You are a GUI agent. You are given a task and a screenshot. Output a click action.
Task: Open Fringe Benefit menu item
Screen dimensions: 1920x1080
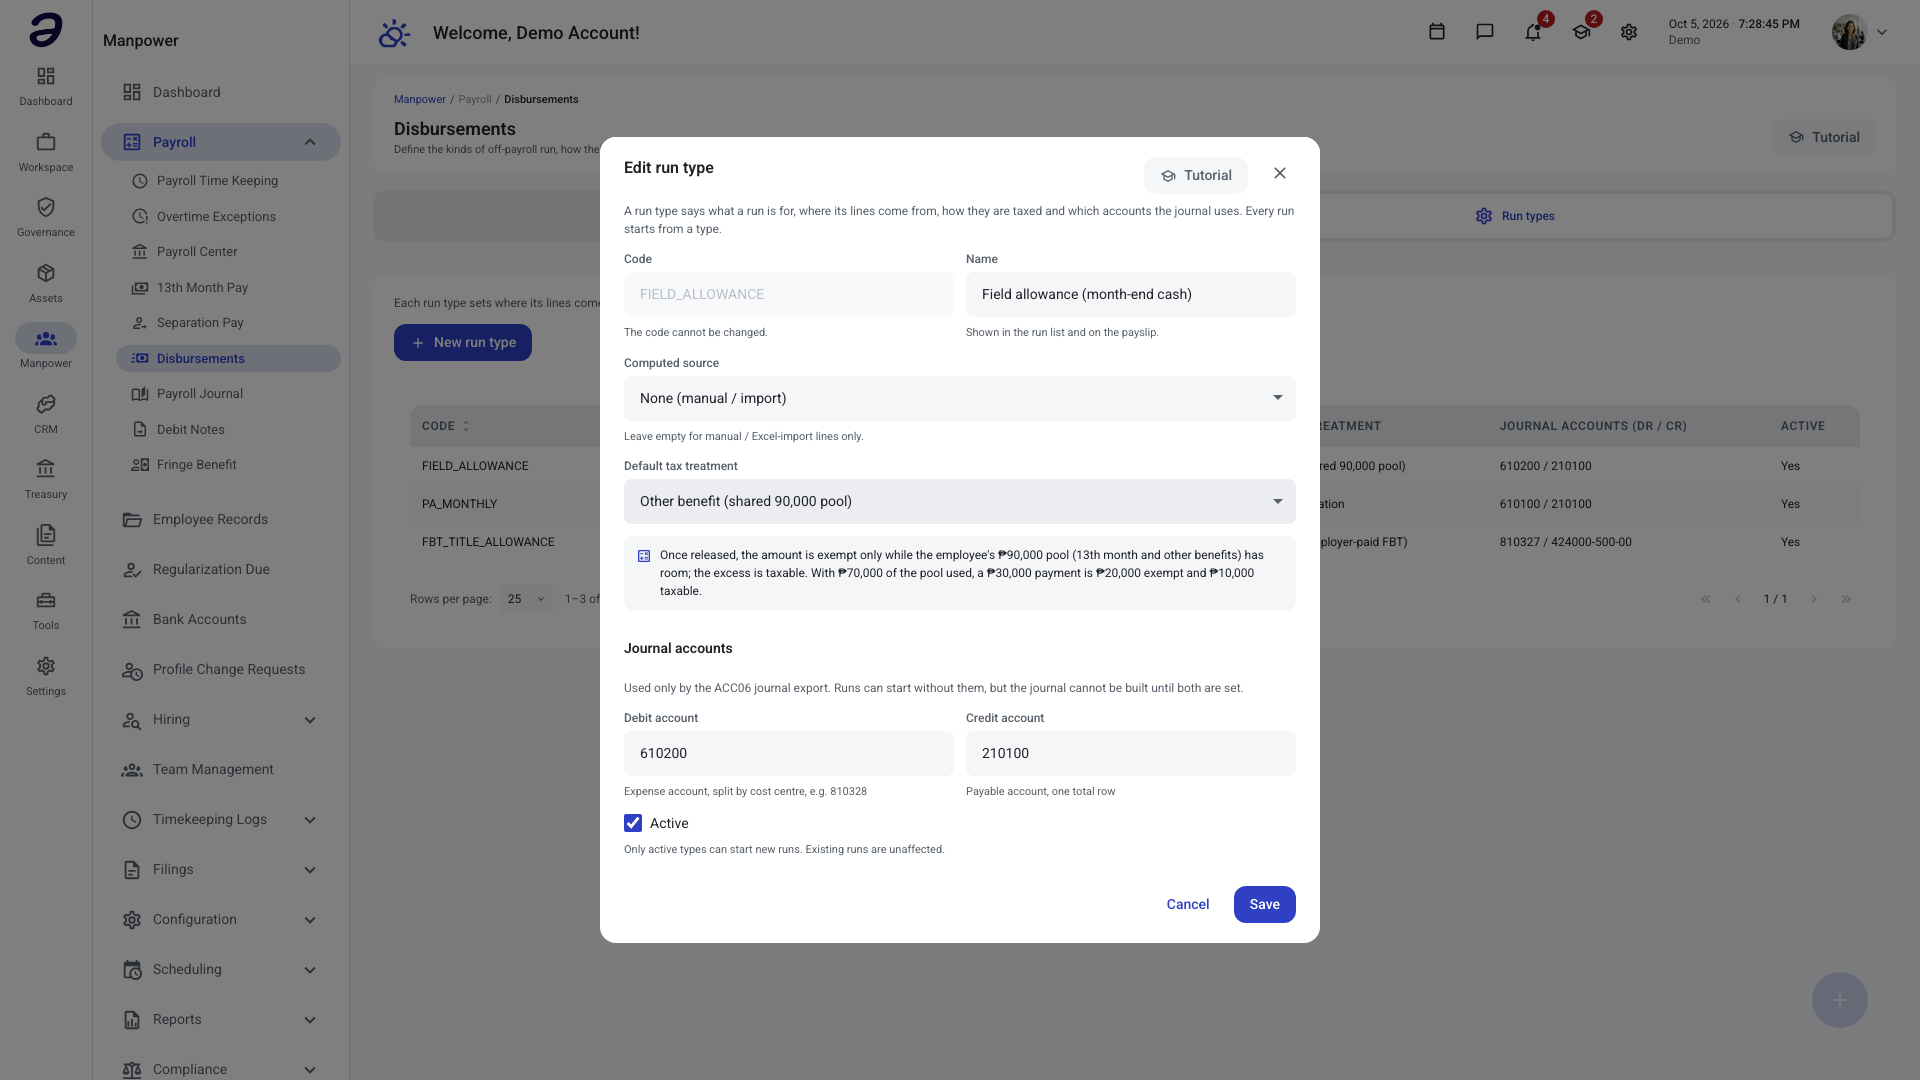click(x=228, y=465)
